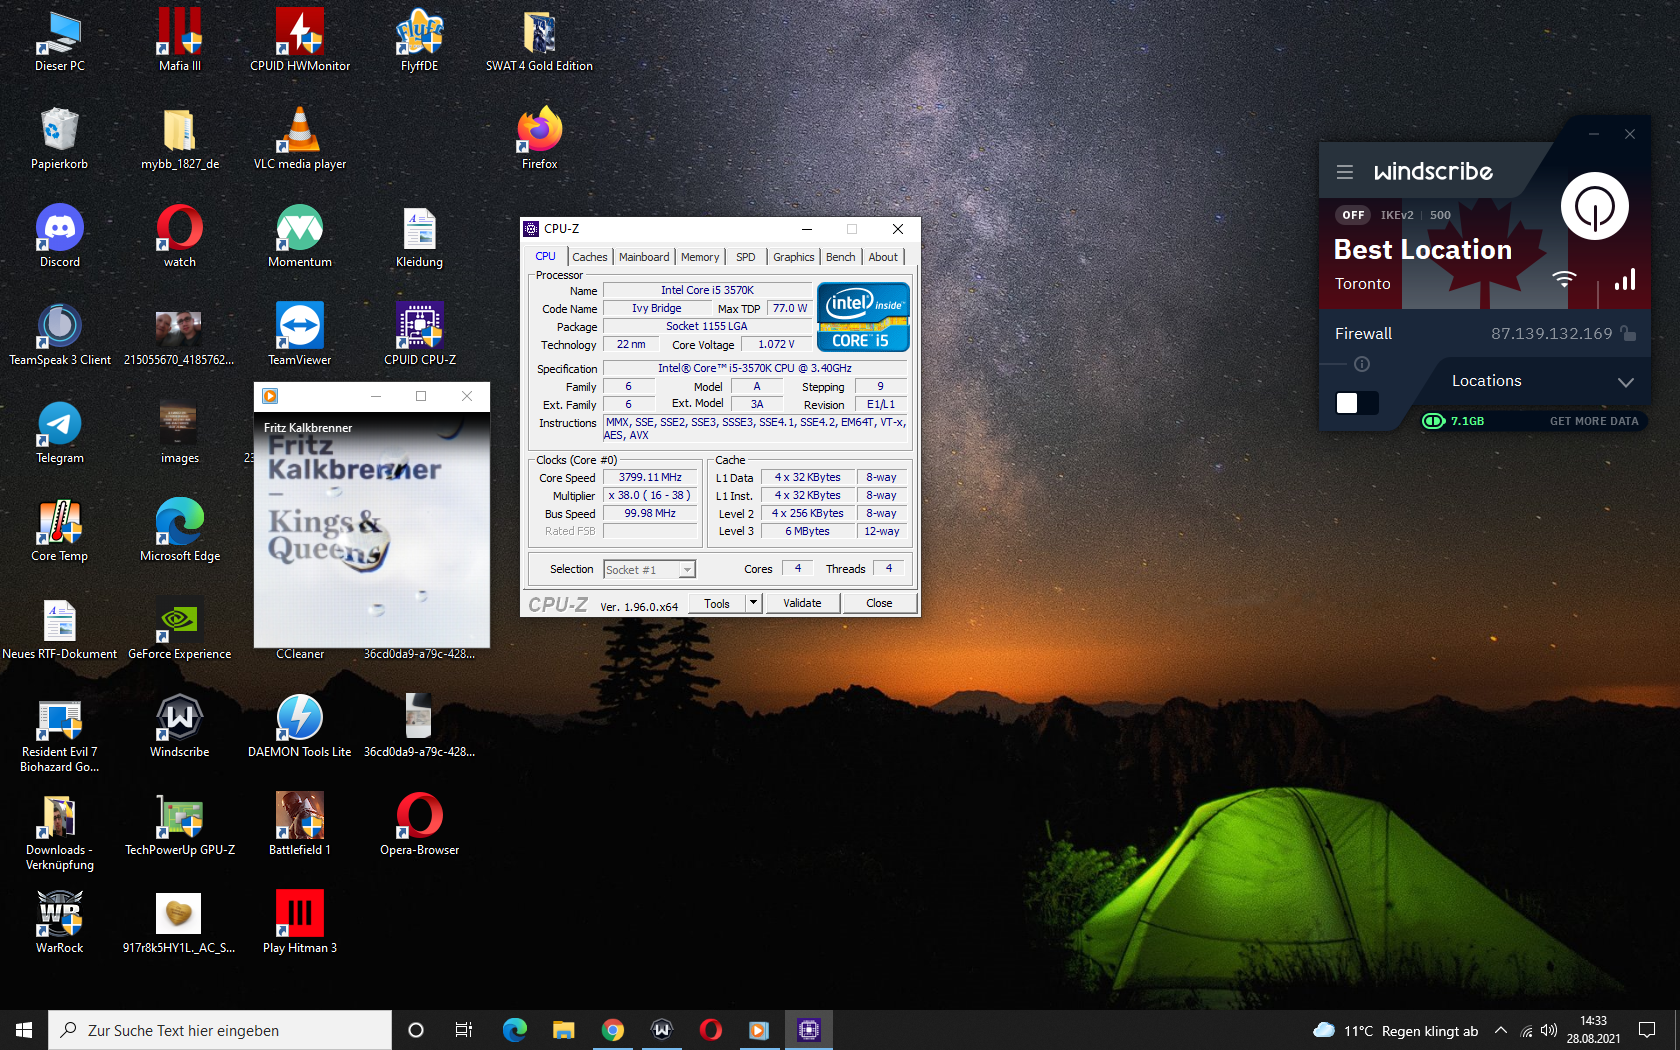Launch Core Temp from the desktop
This screenshot has height=1050, width=1680.
[59, 531]
